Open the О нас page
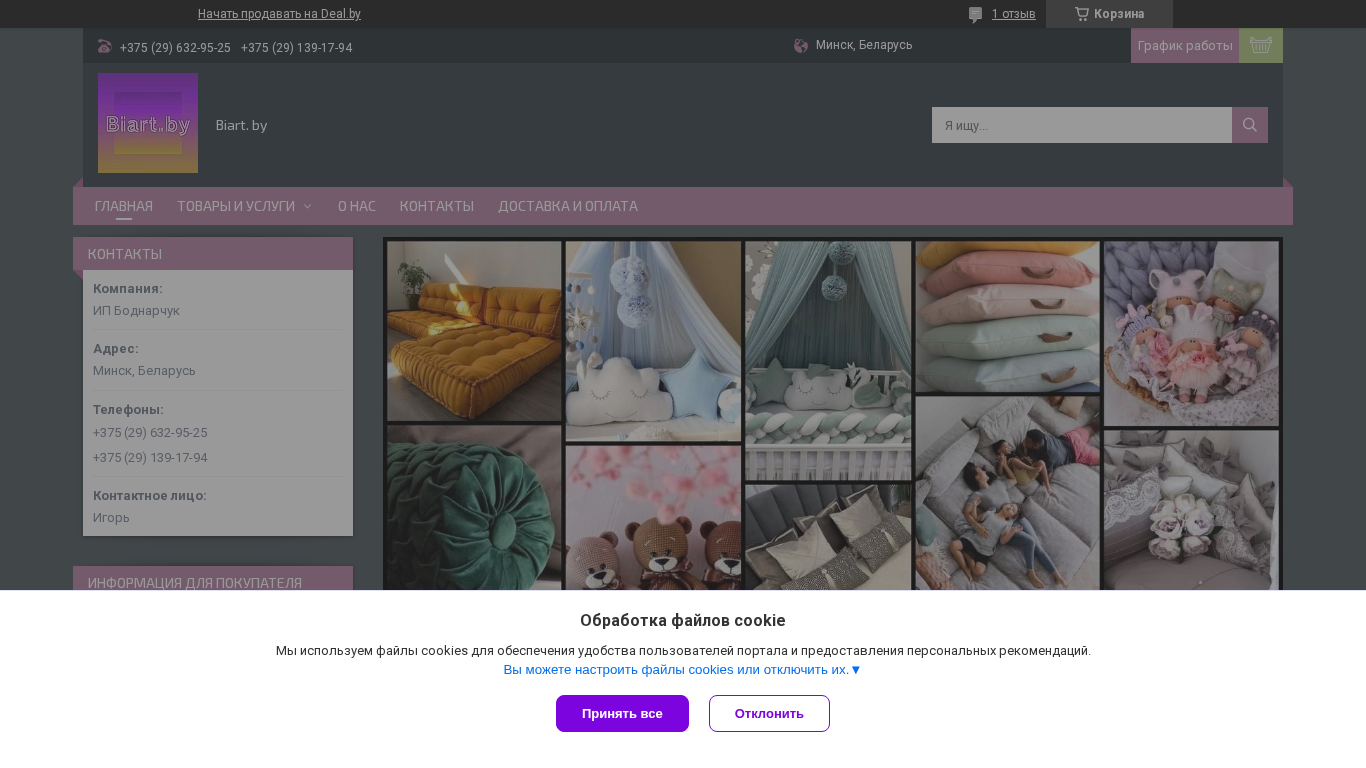The width and height of the screenshot is (1366, 768). click(x=357, y=206)
